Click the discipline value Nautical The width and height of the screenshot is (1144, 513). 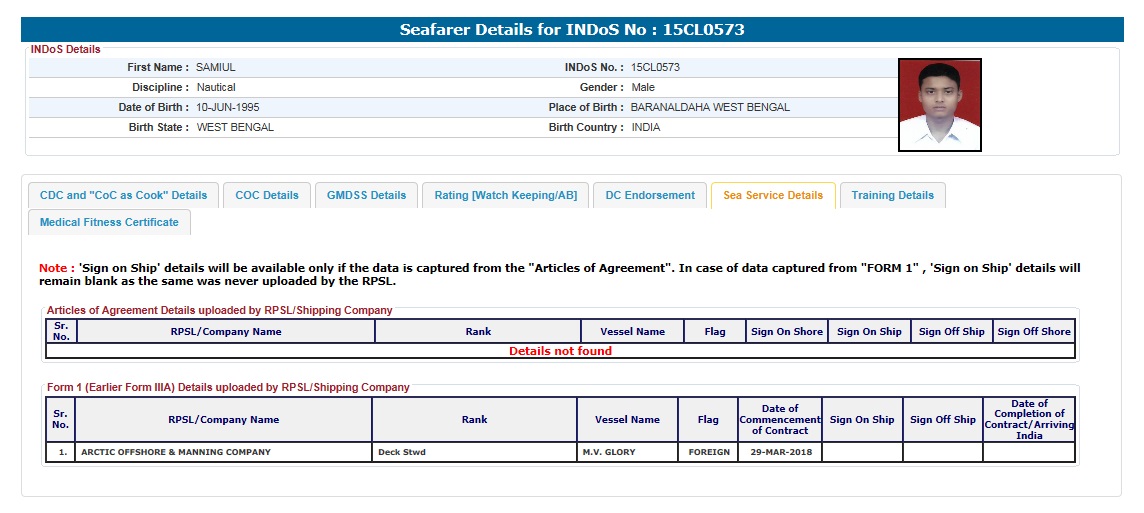(216, 87)
